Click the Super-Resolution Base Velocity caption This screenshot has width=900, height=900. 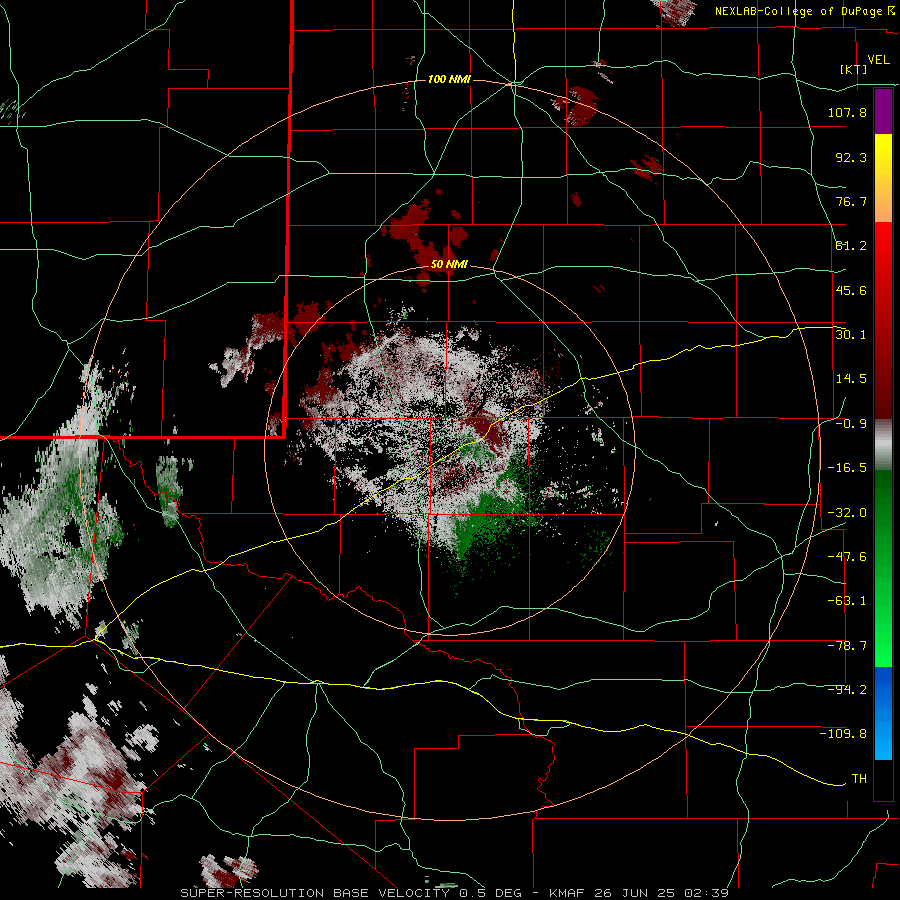click(x=455, y=893)
